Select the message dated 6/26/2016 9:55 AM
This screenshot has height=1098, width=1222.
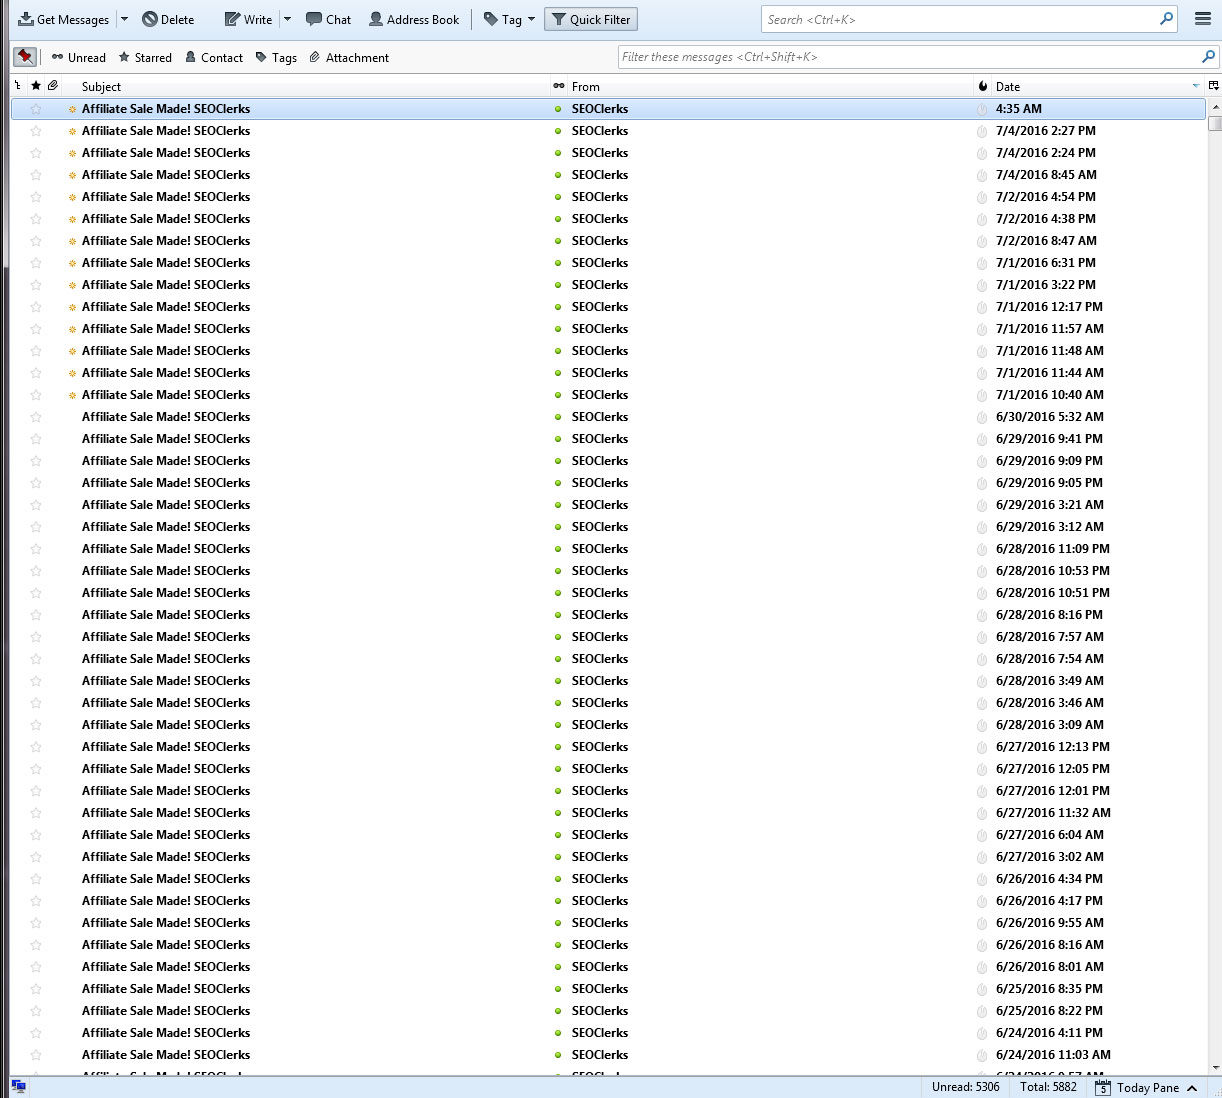608,923
